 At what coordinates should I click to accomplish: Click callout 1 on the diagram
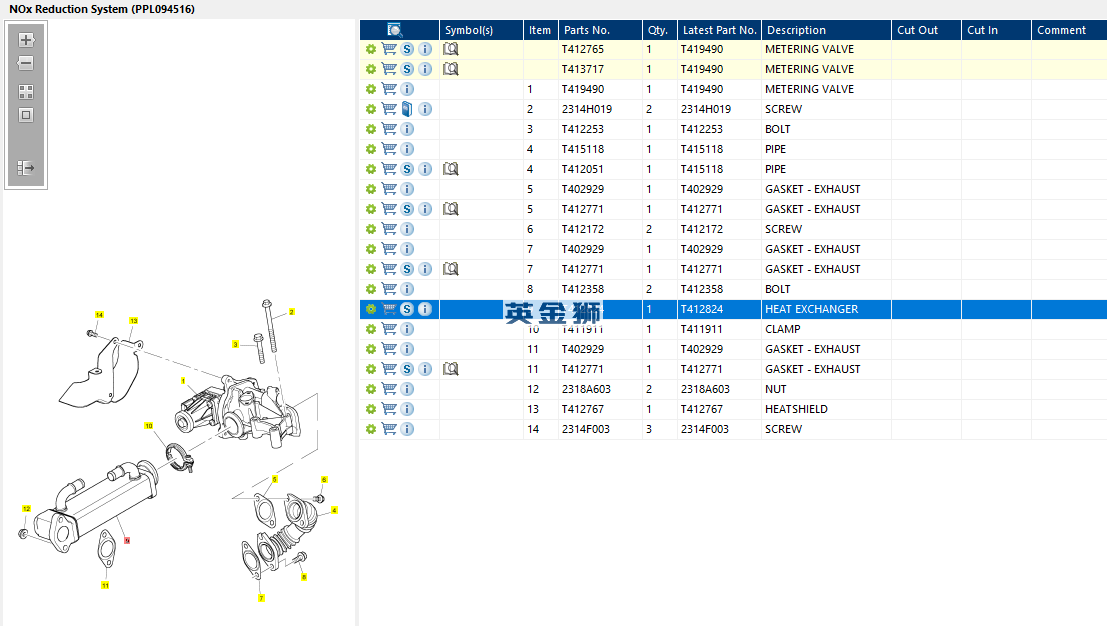pyautogui.click(x=183, y=381)
